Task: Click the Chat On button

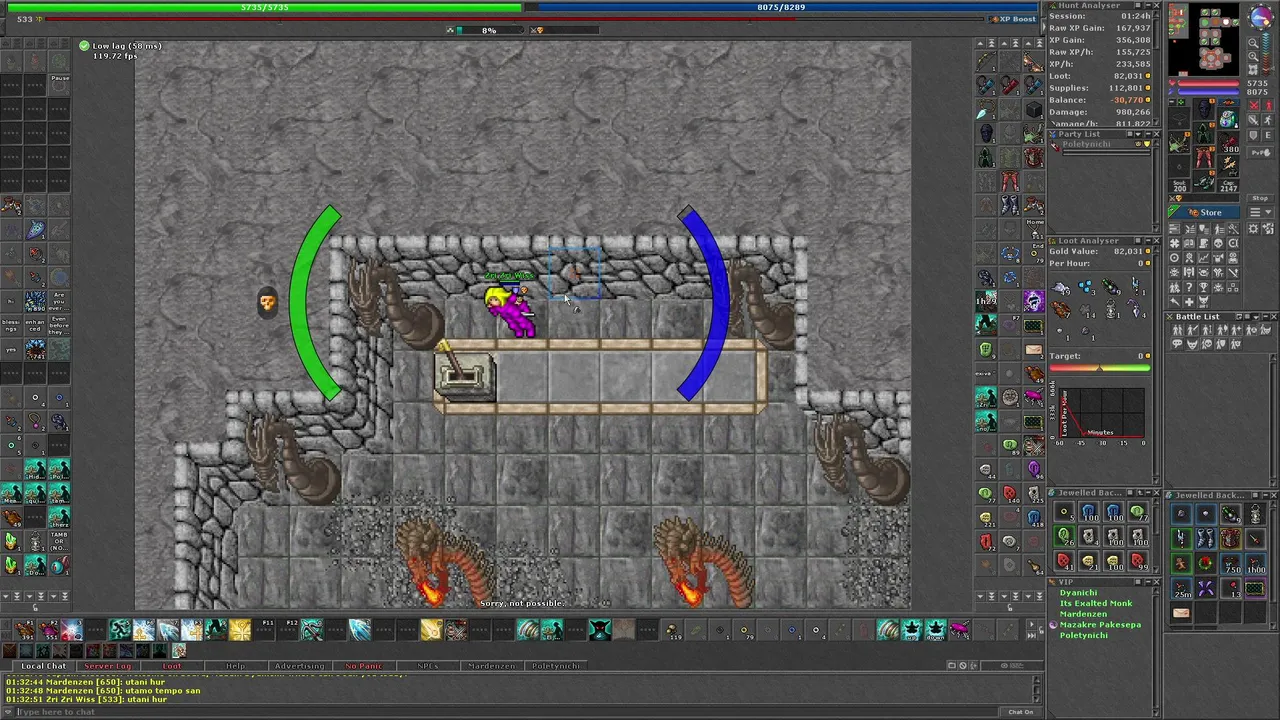Action: (x=1020, y=712)
